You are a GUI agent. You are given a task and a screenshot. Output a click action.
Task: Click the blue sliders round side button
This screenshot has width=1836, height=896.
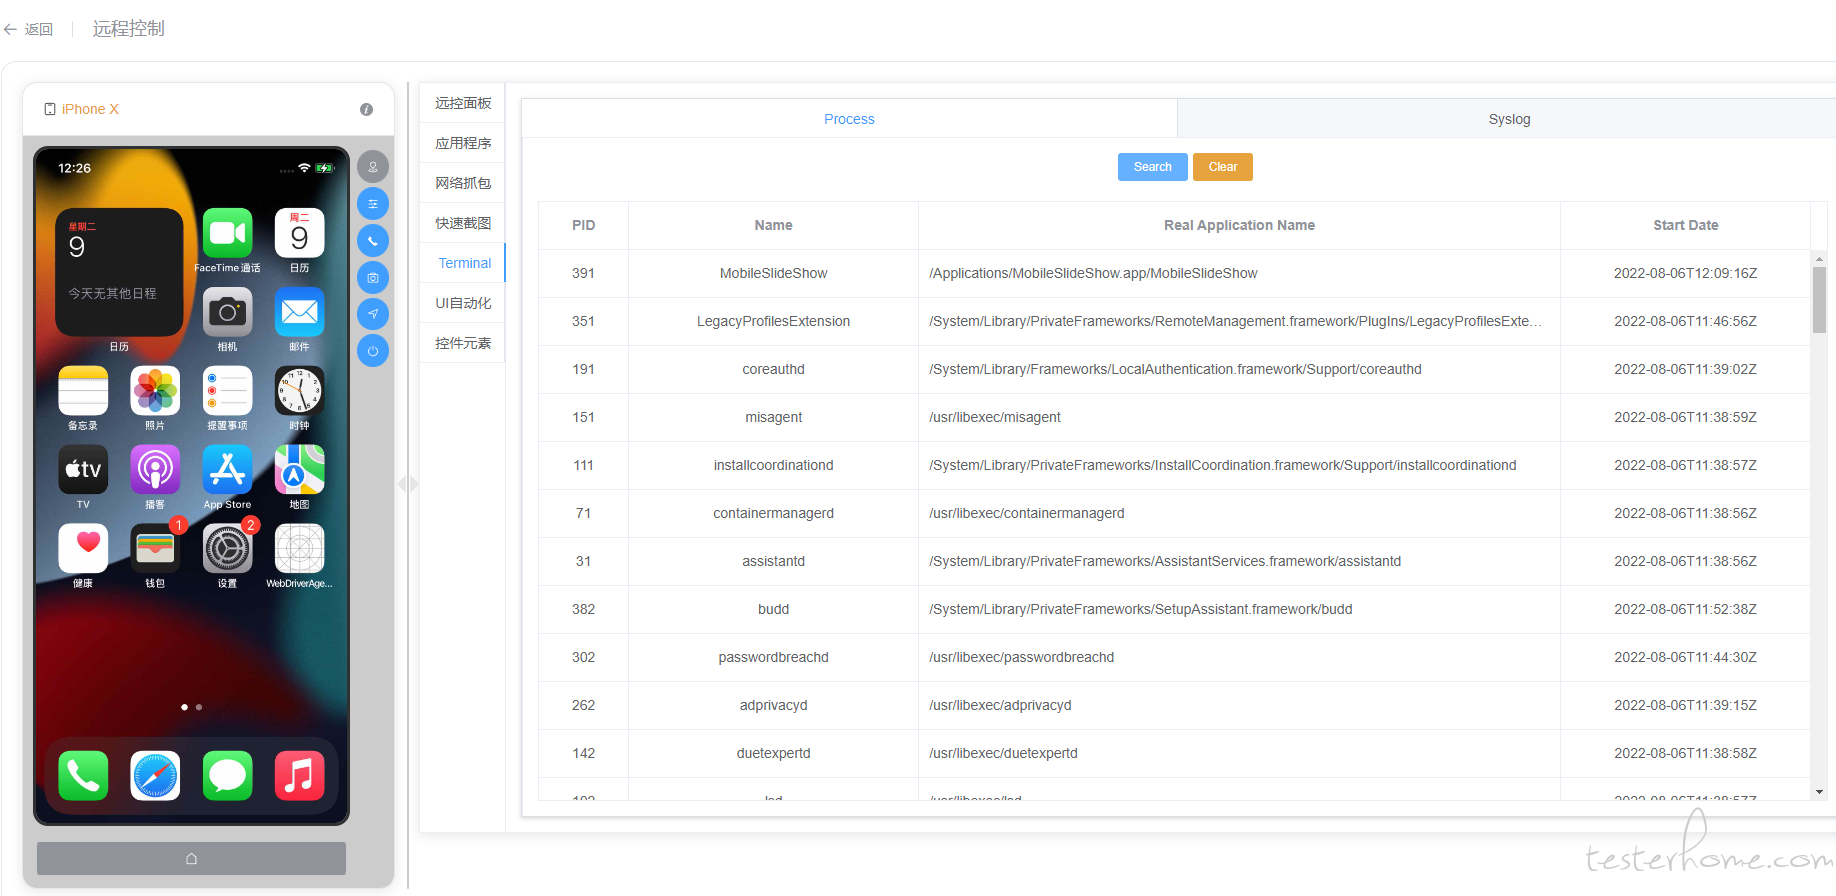[x=373, y=204]
